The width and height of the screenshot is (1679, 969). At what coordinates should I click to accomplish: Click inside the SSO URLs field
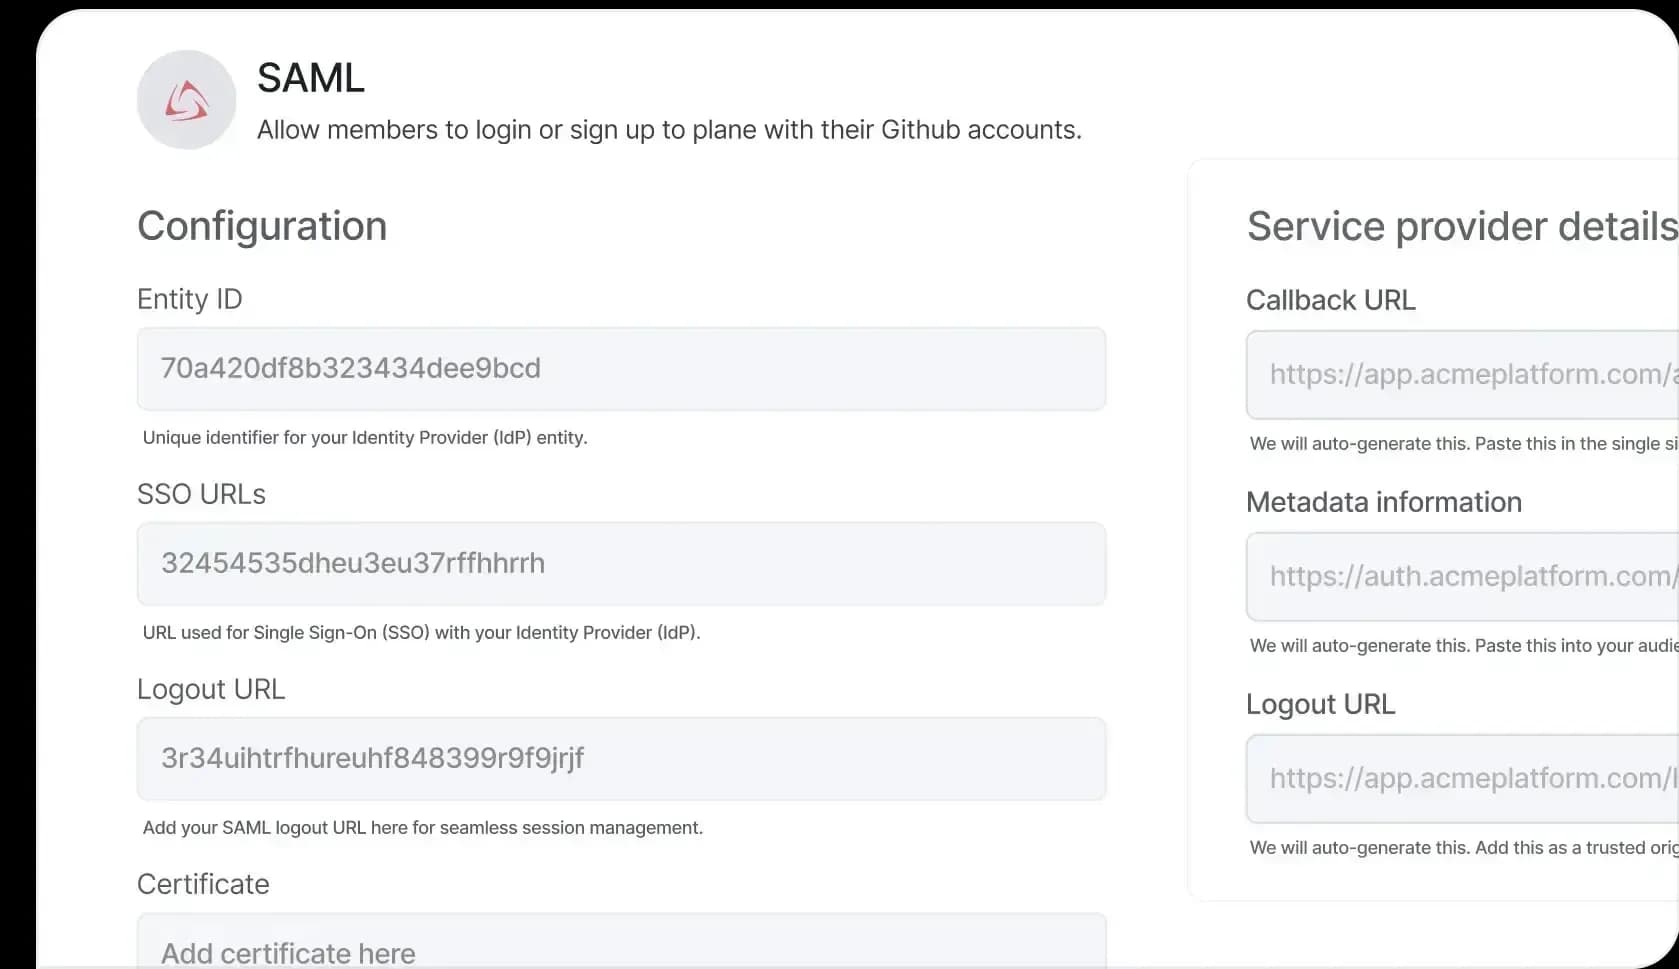click(x=620, y=564)
